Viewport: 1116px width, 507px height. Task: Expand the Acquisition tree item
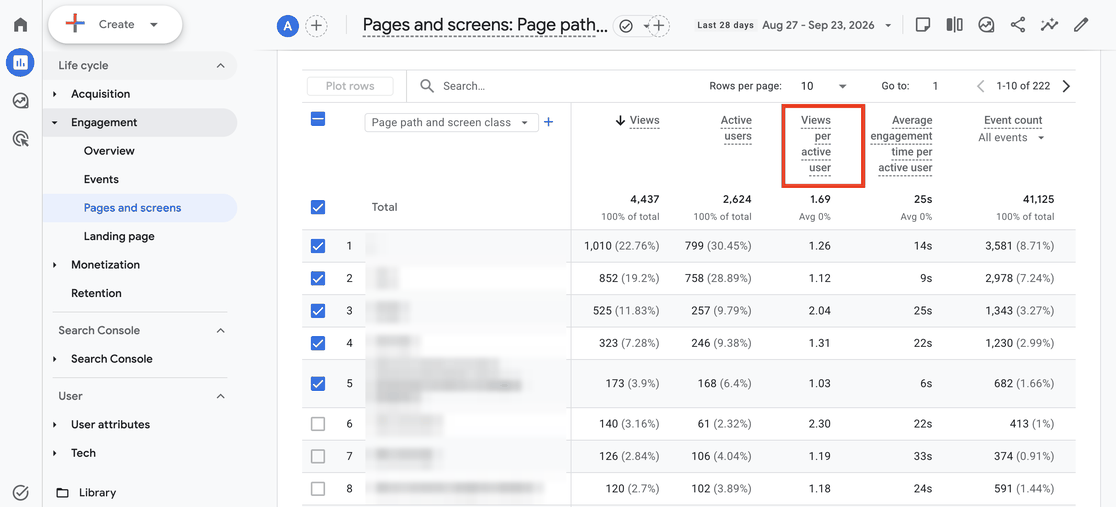click(55, 94)
